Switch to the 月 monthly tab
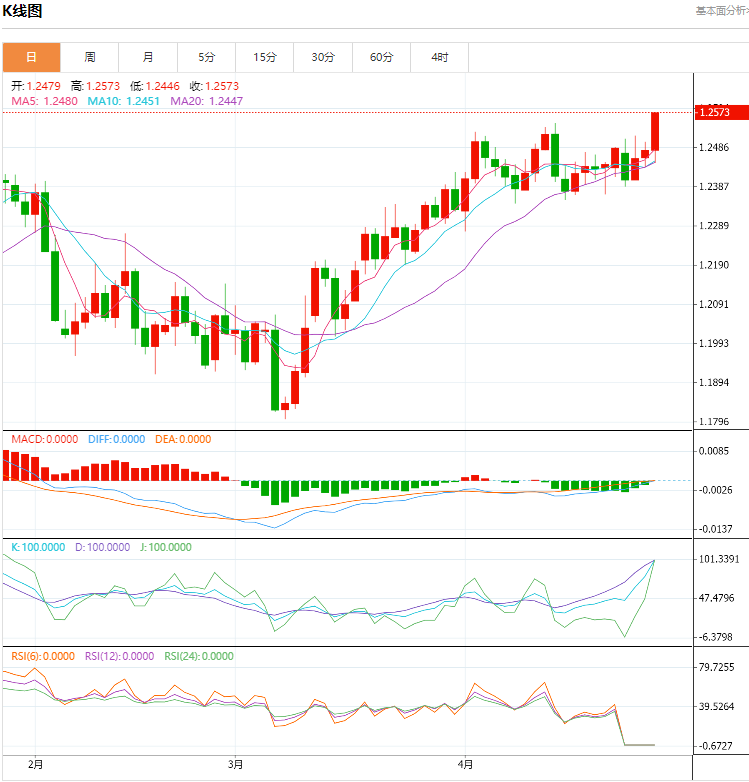The height and width of the screenshot is (782, 749). click(148, 57)
